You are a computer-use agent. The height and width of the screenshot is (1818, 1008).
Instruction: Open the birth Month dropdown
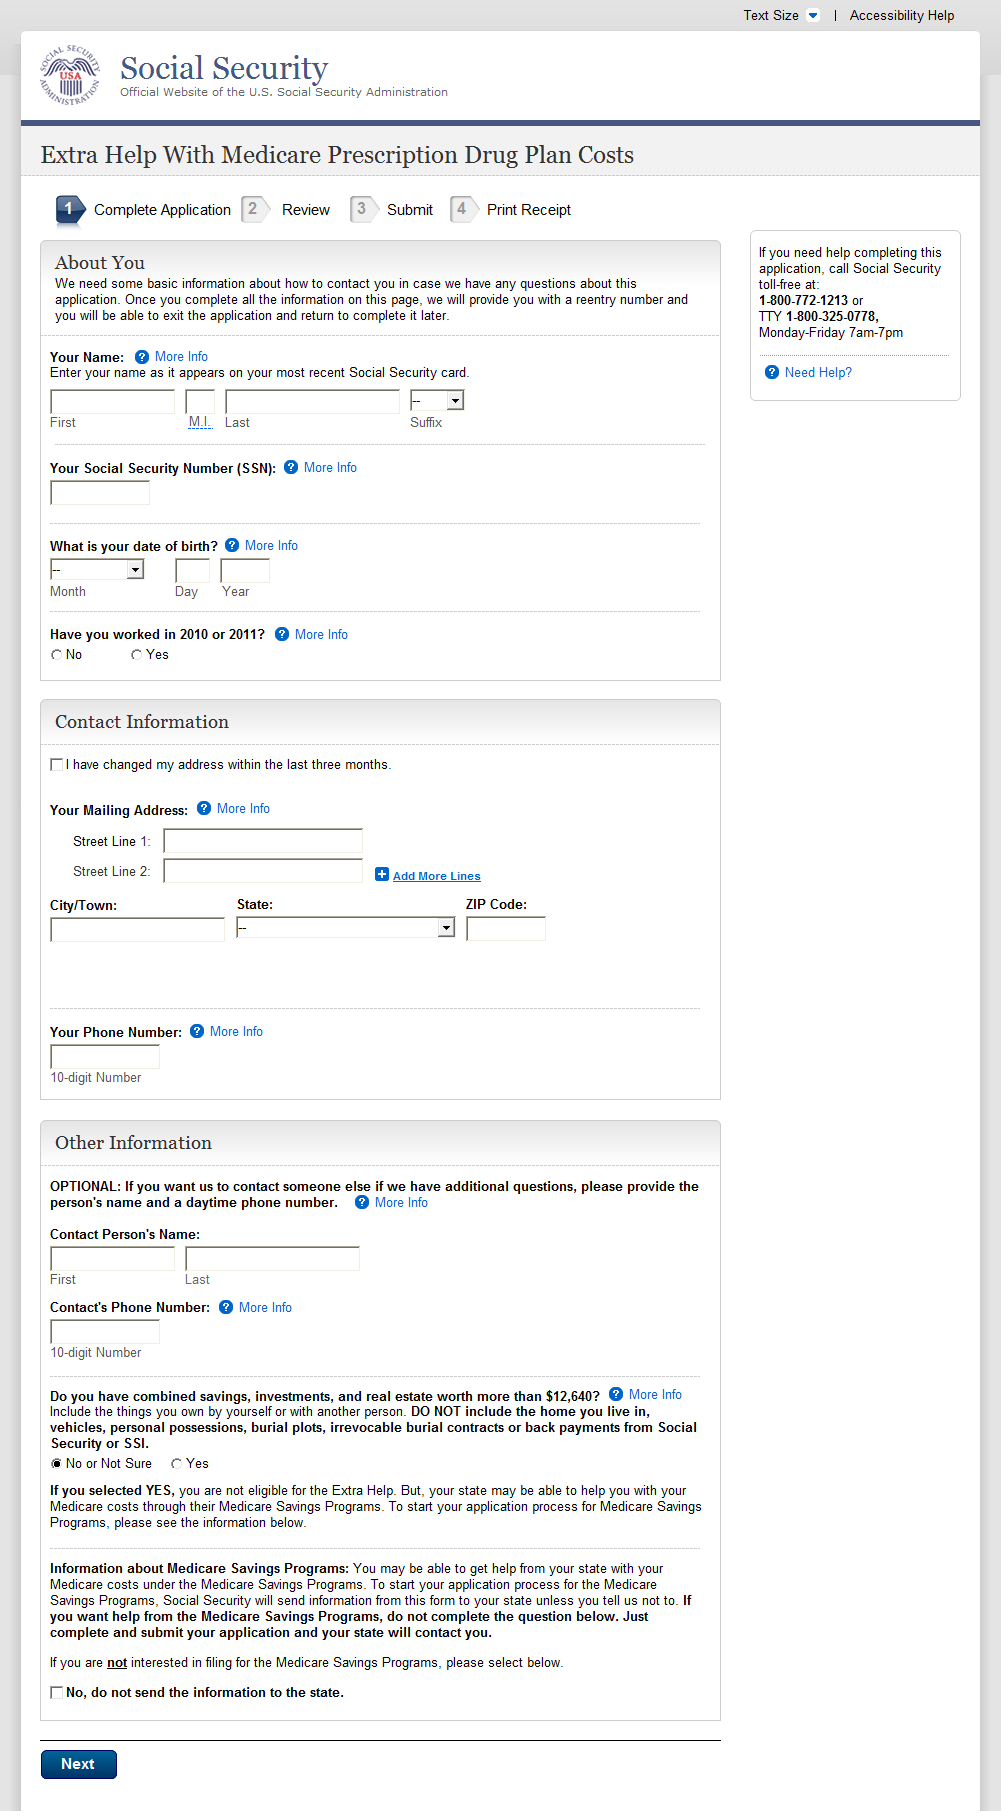tap(135, 570)
